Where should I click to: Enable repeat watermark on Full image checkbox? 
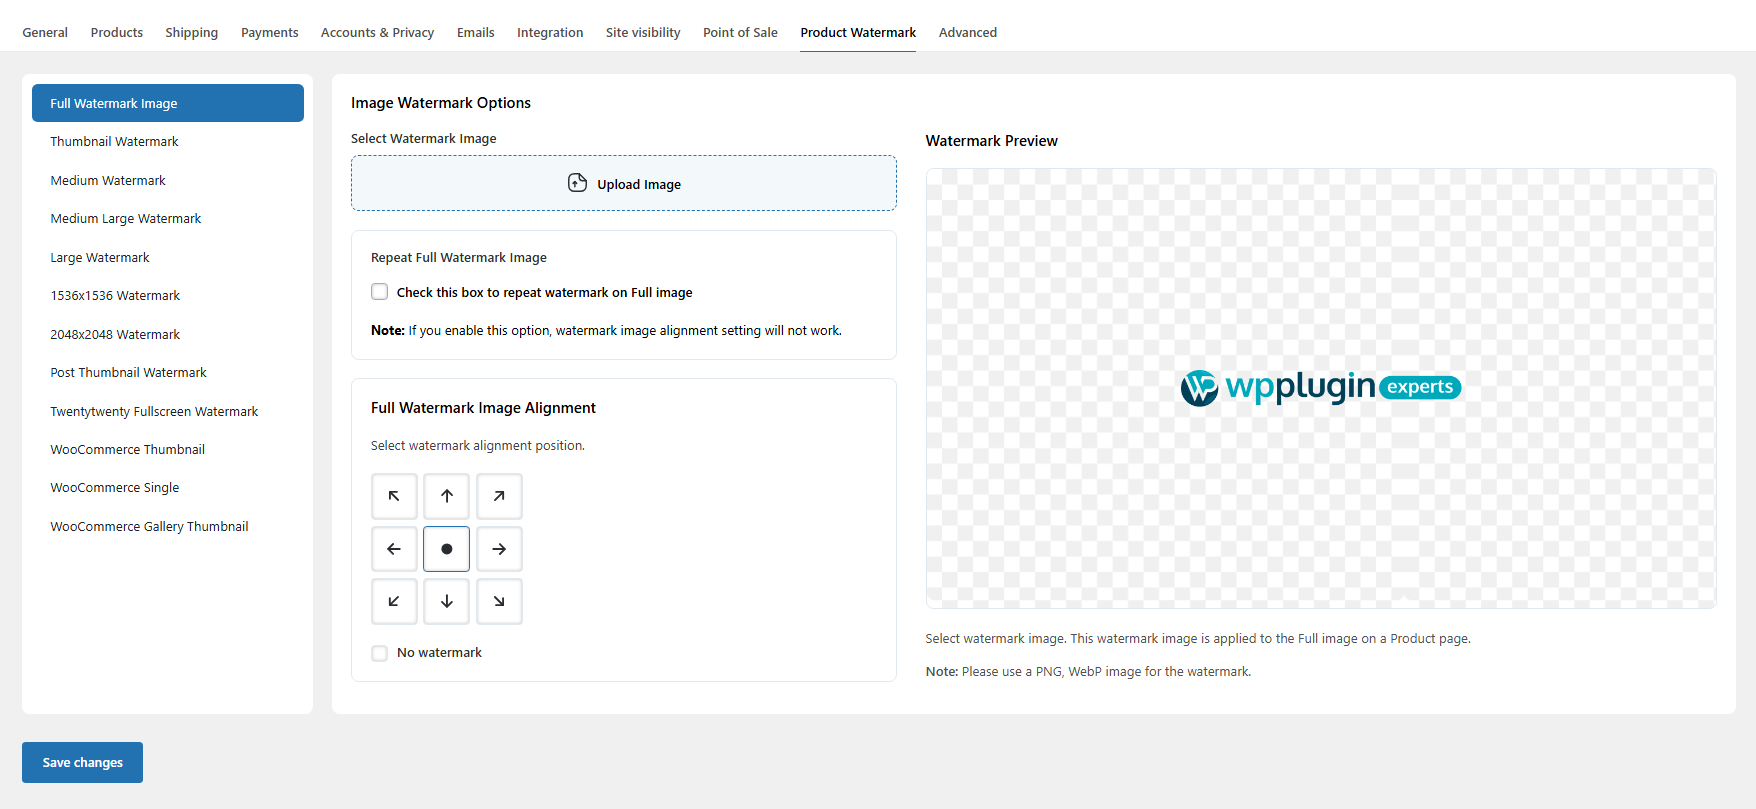[x=379, y=292]
